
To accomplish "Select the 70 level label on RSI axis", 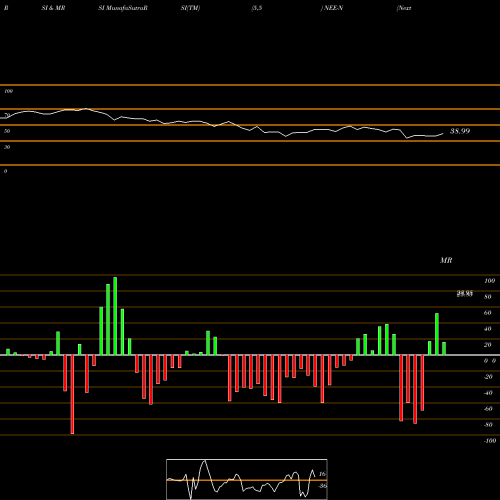I will [x=7, y=115].
